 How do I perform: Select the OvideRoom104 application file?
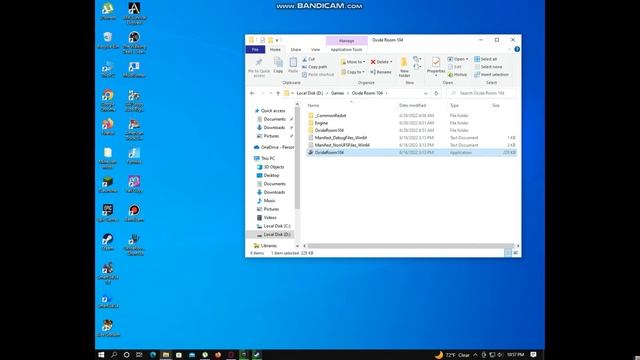click(x=411, y=152)
